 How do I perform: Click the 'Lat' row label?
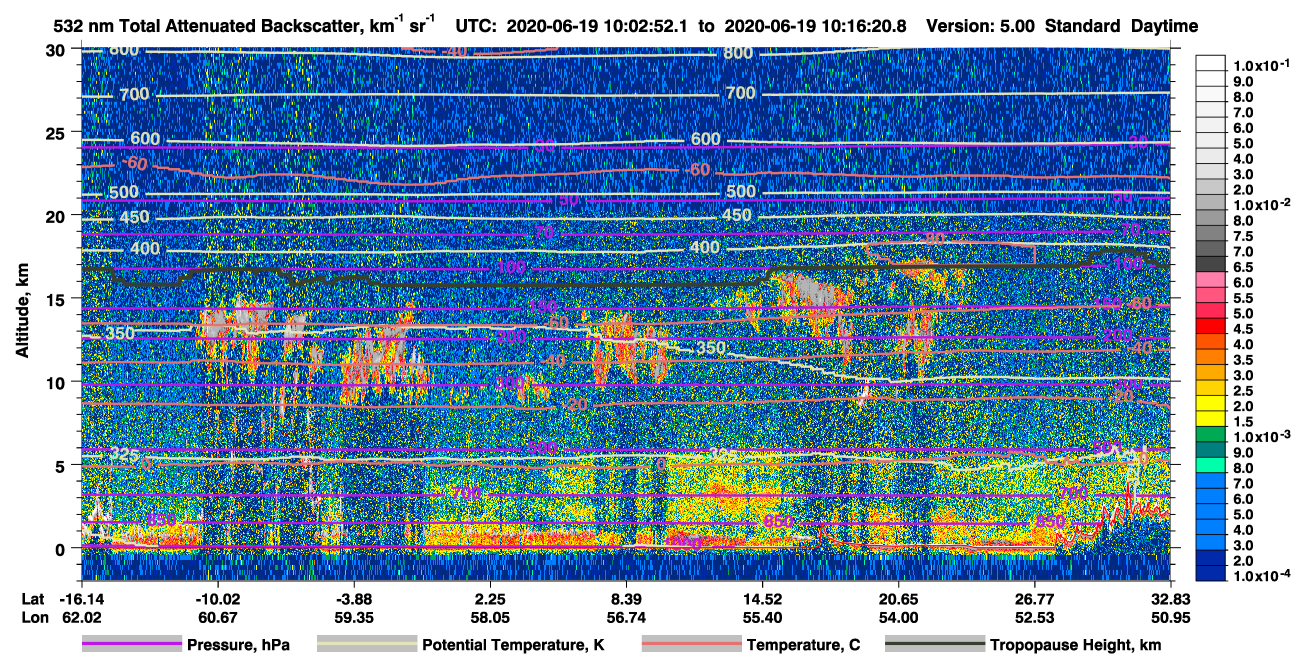tap(32, 598)
